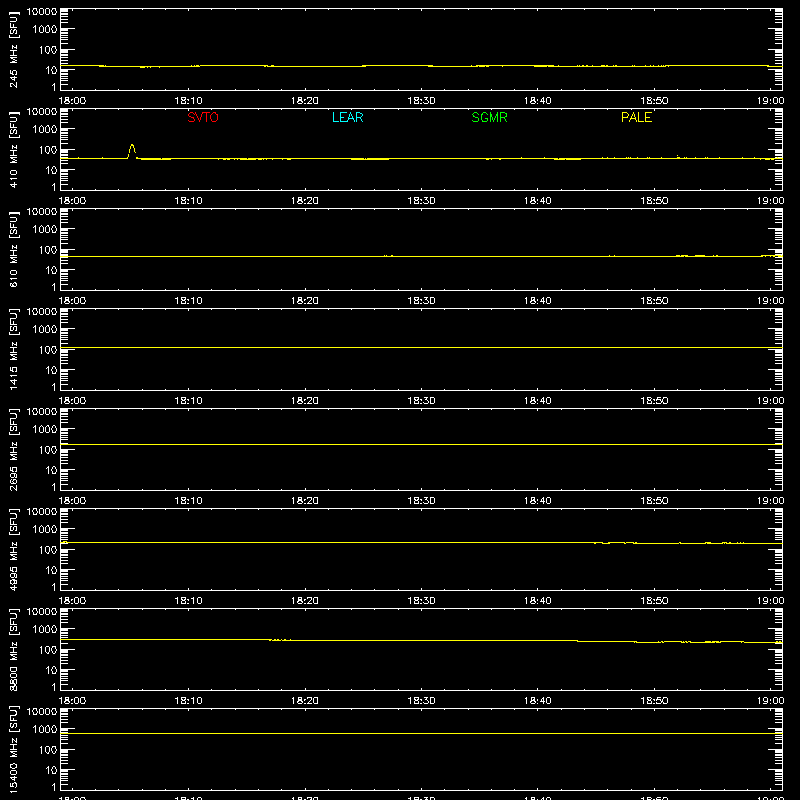The width and height of the screenshot is (800, 800).
Task: Click the 18:10 label under the 245 MHz plot
Action: point(188,101)
